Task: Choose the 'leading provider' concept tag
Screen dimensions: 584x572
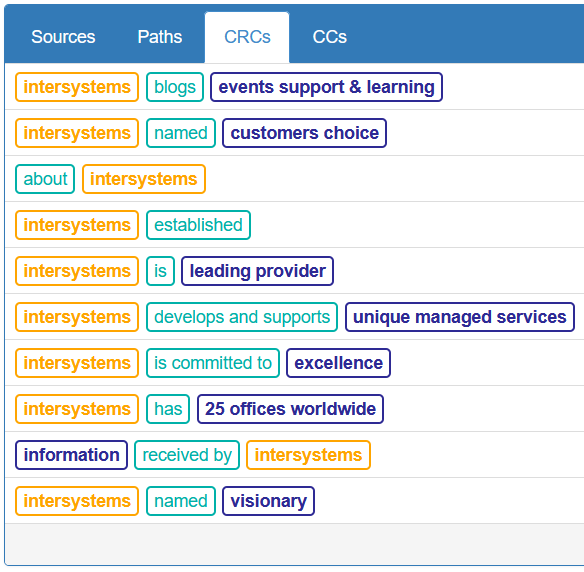Action: tap(257, 271)
